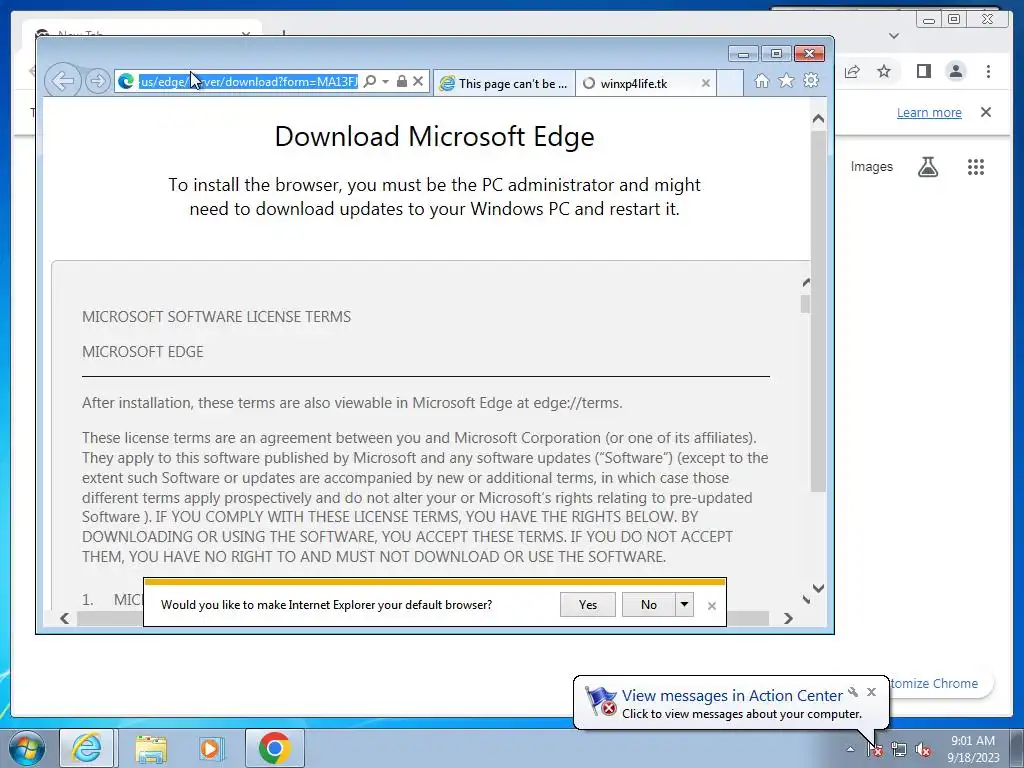This screenshot has height=768, width=1024.
Task: Launch Windows Media Player from the taskbar
Action: (x=211, y=748)
